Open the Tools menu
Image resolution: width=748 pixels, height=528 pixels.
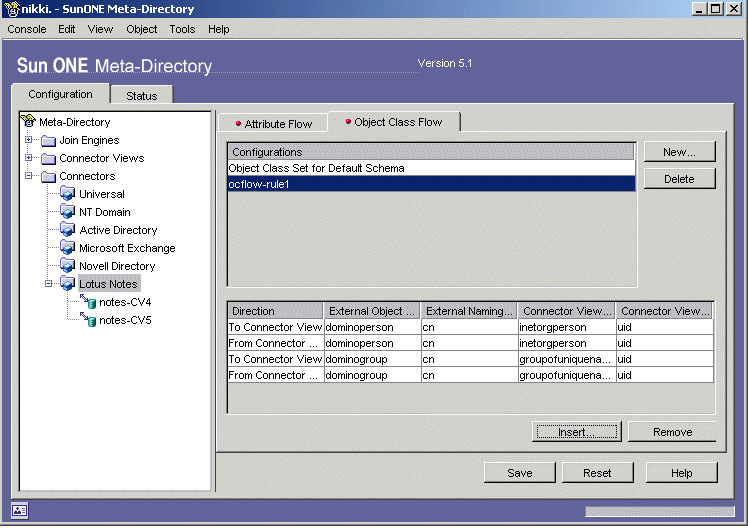pyautogui.click(x=182, y=29)
